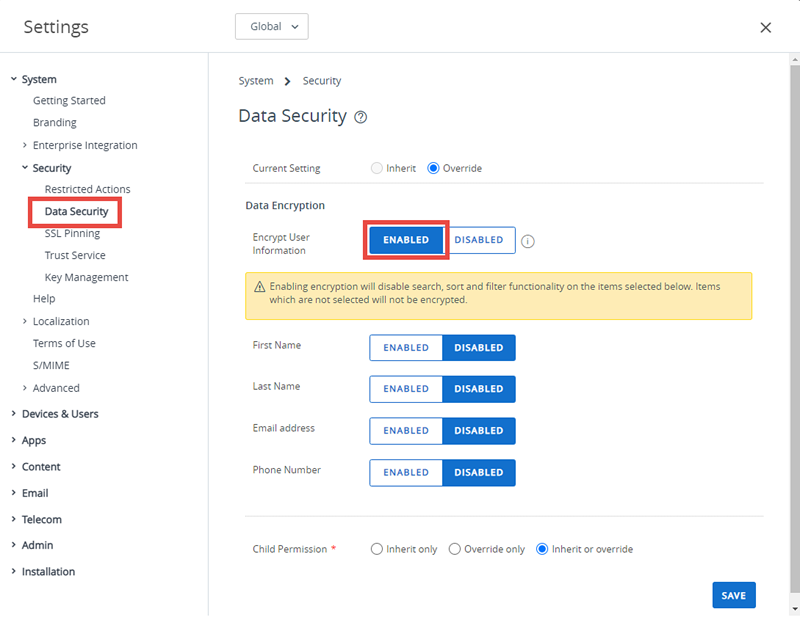Select the Override radio button
Image resolution: width=800 pixels, height=620 pixels.
(433, 168)
